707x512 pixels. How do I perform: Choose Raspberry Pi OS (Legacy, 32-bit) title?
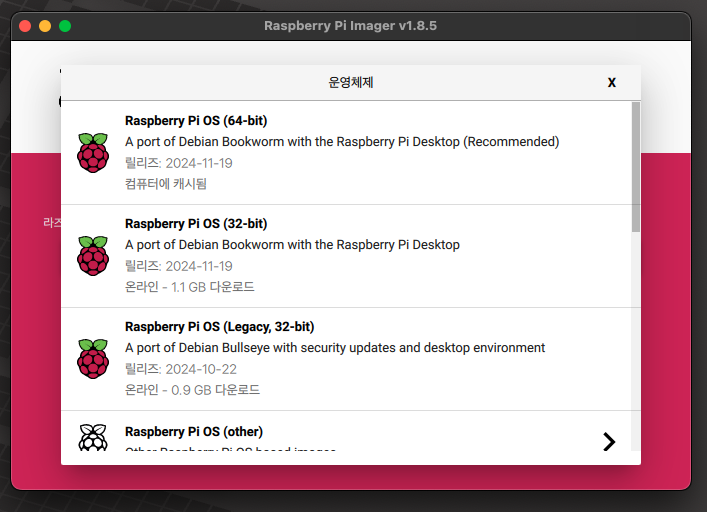click(x=220, y=327)
